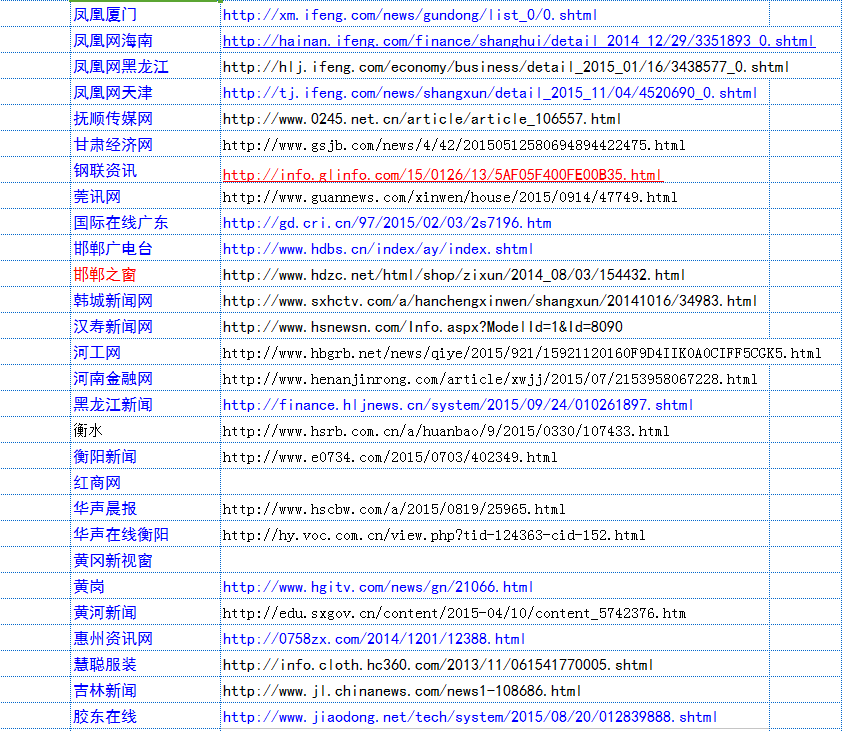Open the 0758zx.com 12388.html link
Viewport: 842px width, 731px height.
point(374,639)
